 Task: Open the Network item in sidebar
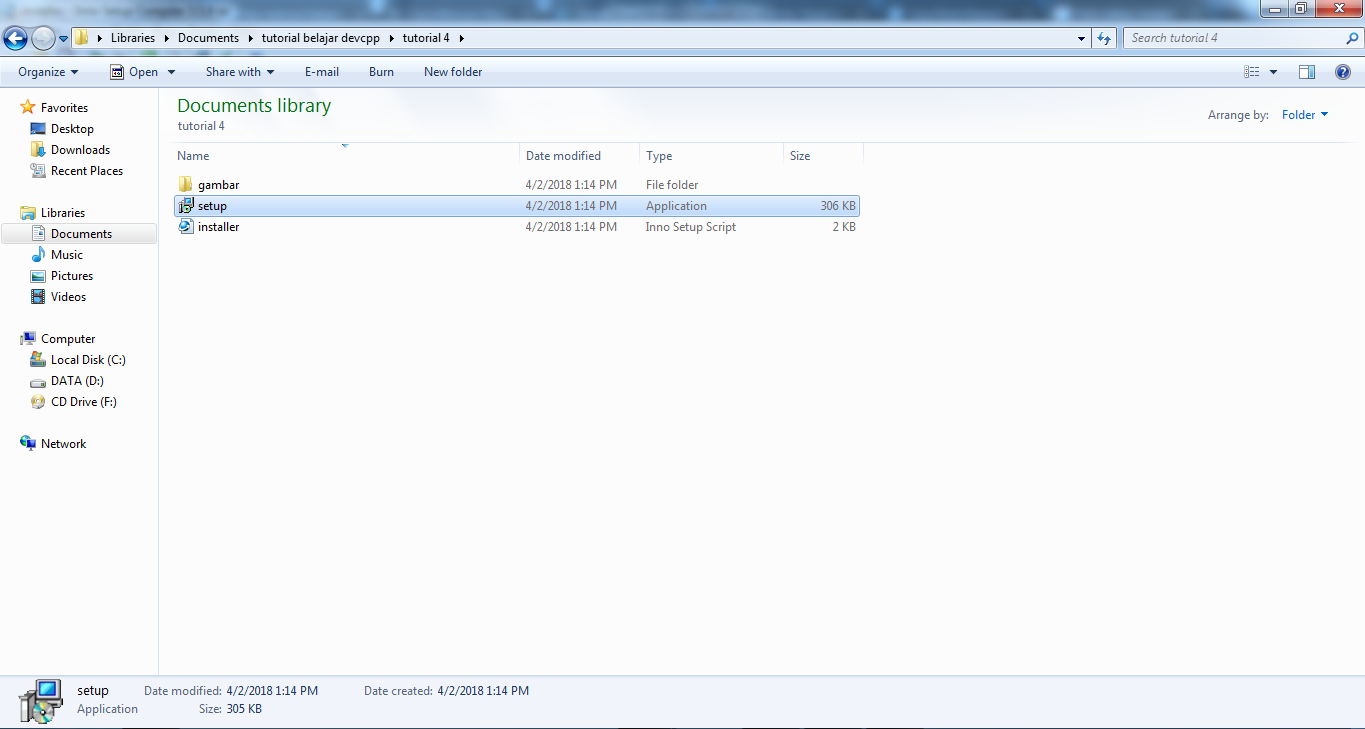click(x=64, y=443)
